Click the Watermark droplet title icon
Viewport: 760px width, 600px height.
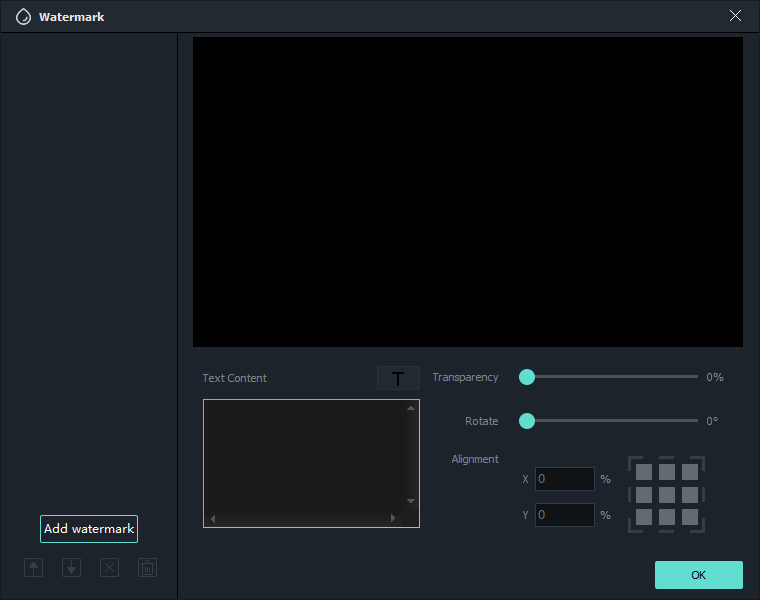click(x=23, y=16)
